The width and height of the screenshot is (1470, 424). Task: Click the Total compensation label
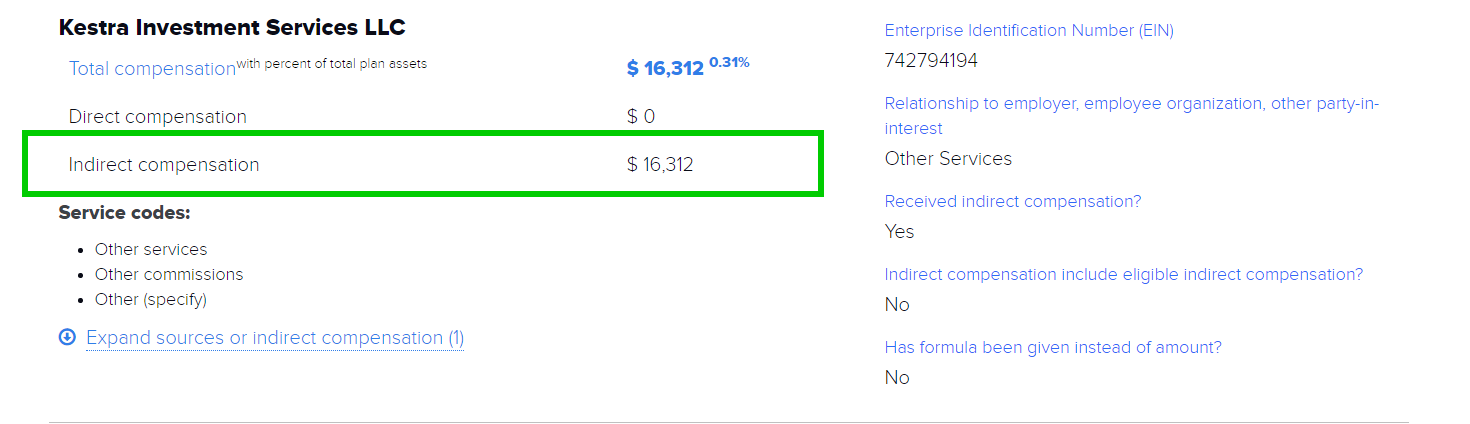(152, 69)
